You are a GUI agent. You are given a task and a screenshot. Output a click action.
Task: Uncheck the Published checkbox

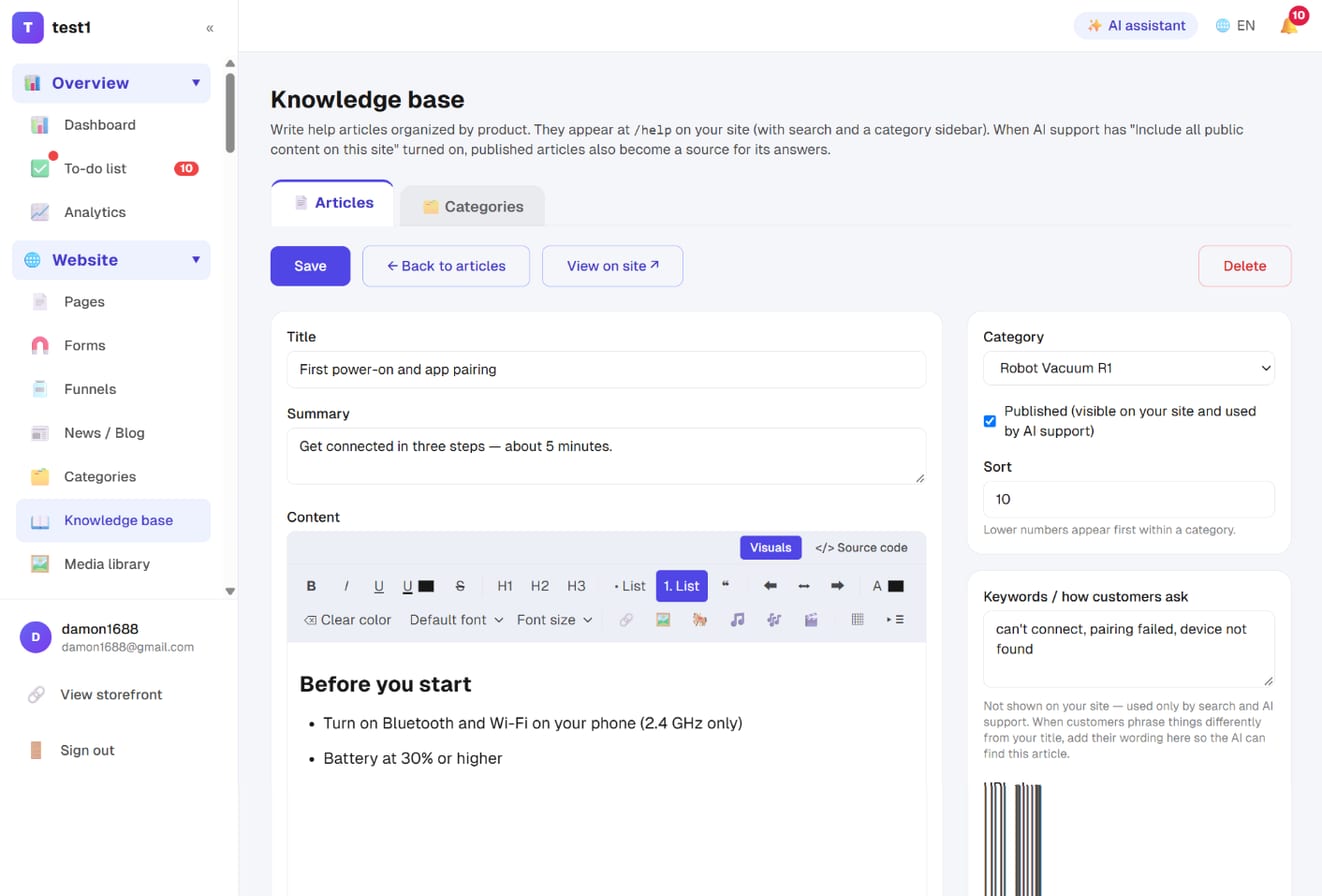990,421
